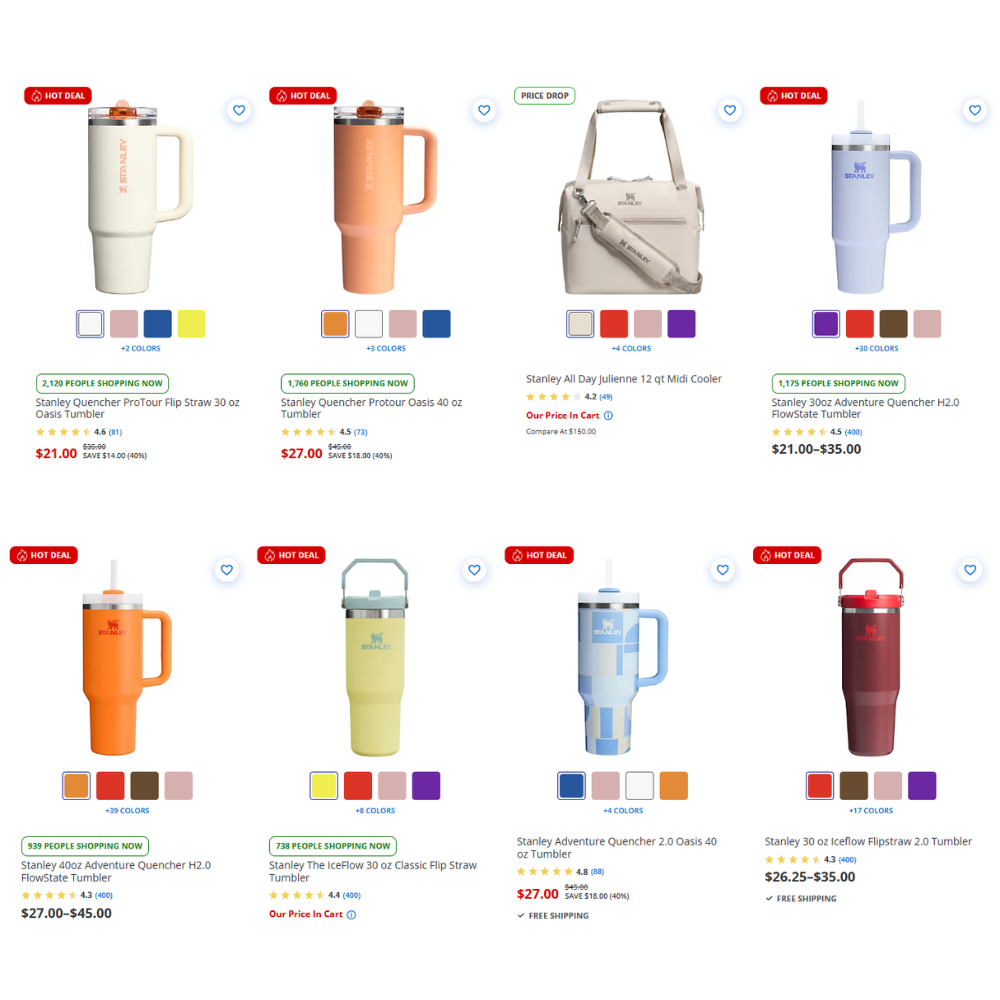The height and width of the screenshot is (1000, 1000).
Task: Expand +30 Colors for 30oz Adventure Quencher
Action: click(876, 348)
